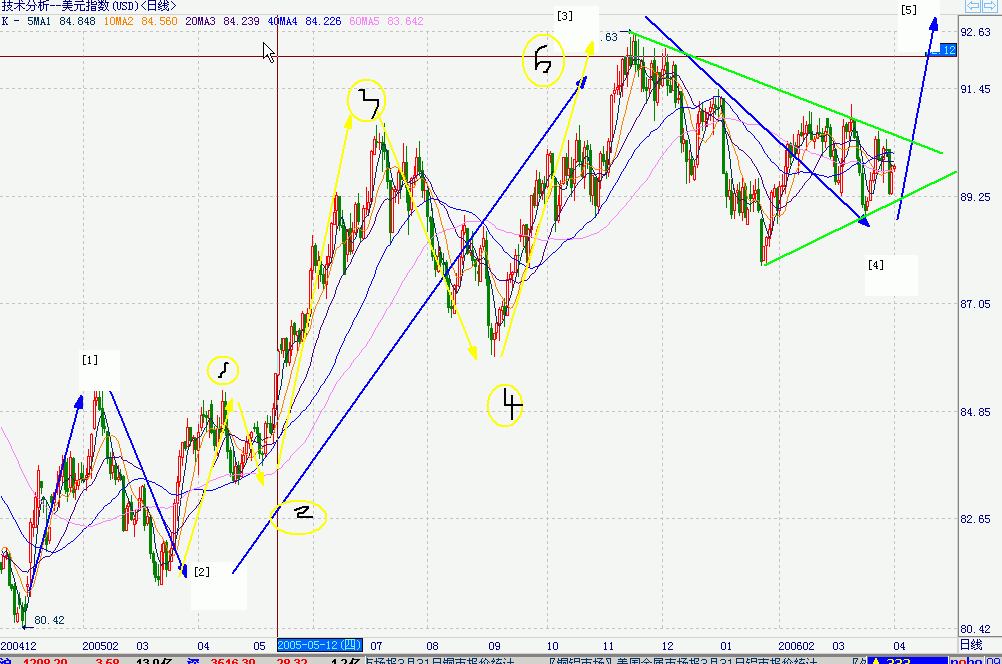
Task: Click the 91.45 price axis label
Action: [975, 89]
